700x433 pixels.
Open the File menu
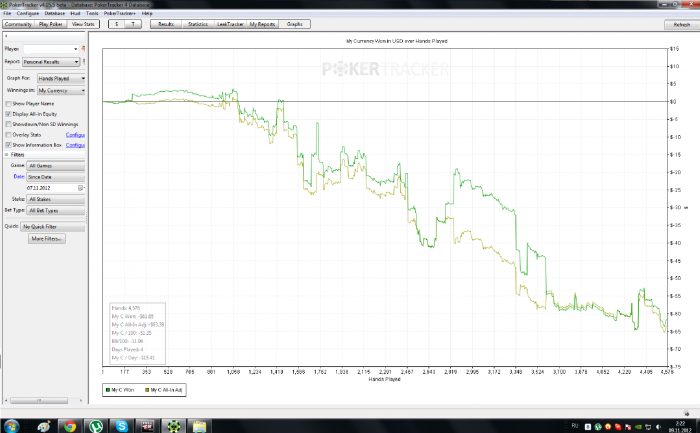[7, 13]
